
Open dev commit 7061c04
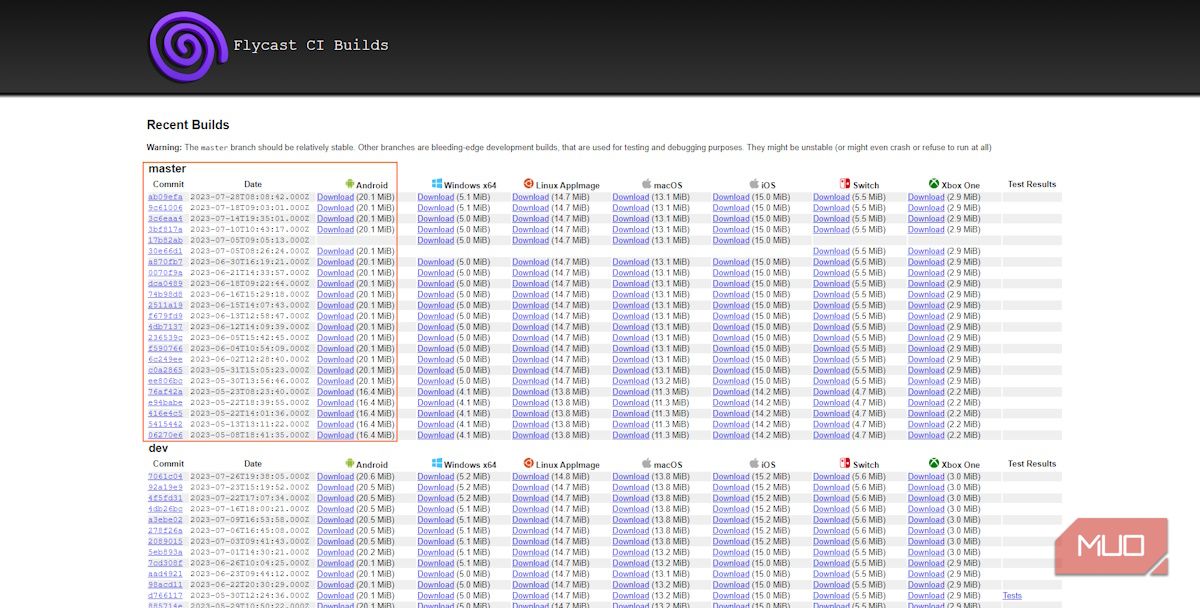165,477
